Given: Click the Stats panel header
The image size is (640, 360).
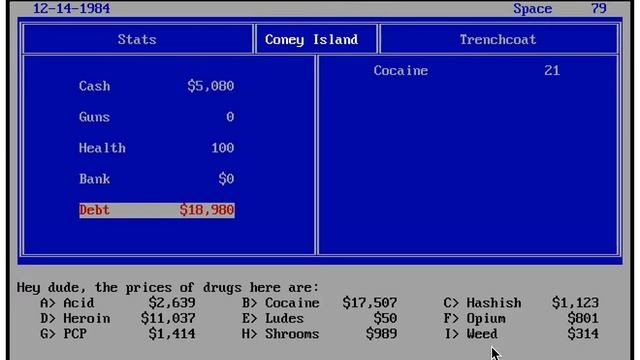Looking at the screenshot, I should pos(137,40).
